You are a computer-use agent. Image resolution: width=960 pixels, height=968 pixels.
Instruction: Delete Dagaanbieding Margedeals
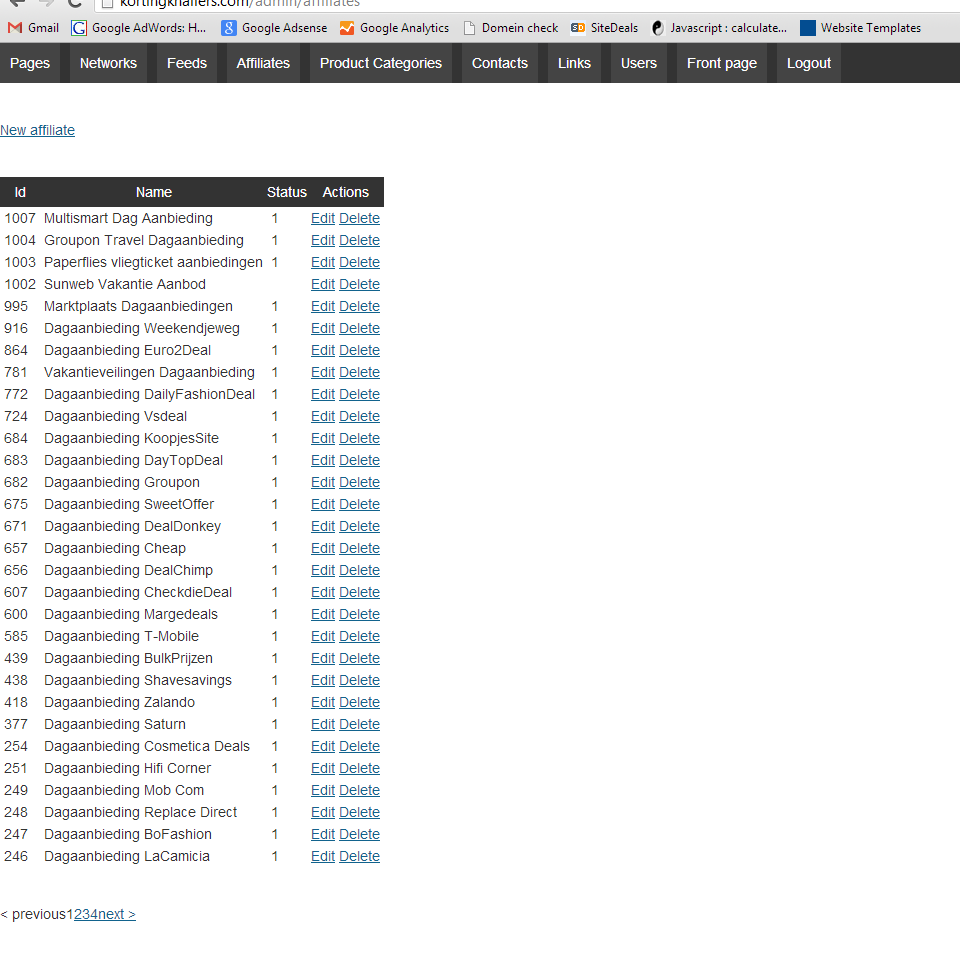(x=359, y=615)
